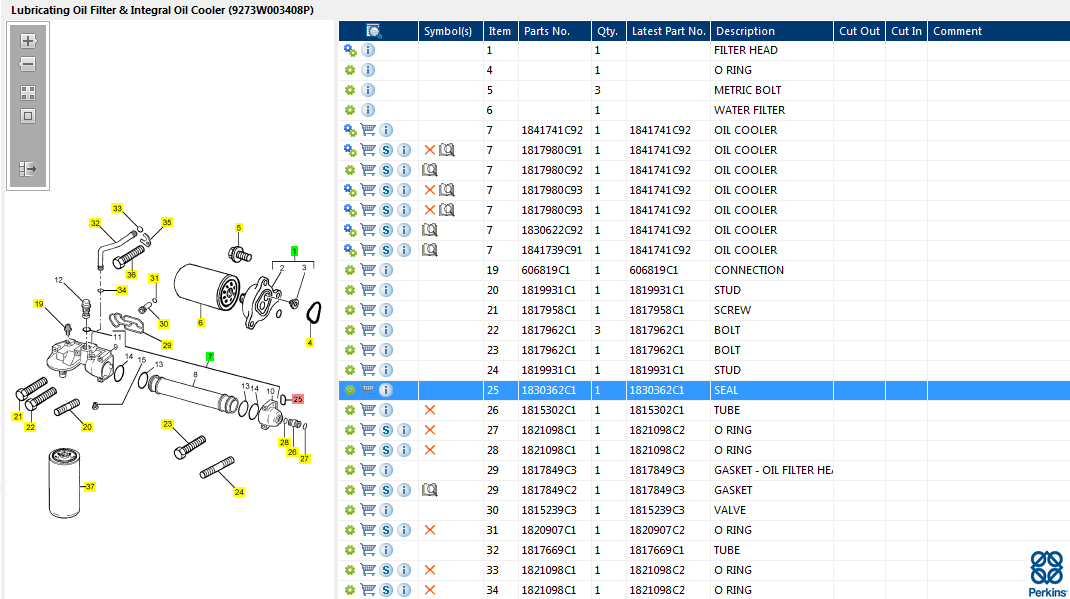Click info icon for SCREW 1817958C1

click(386, 310)
